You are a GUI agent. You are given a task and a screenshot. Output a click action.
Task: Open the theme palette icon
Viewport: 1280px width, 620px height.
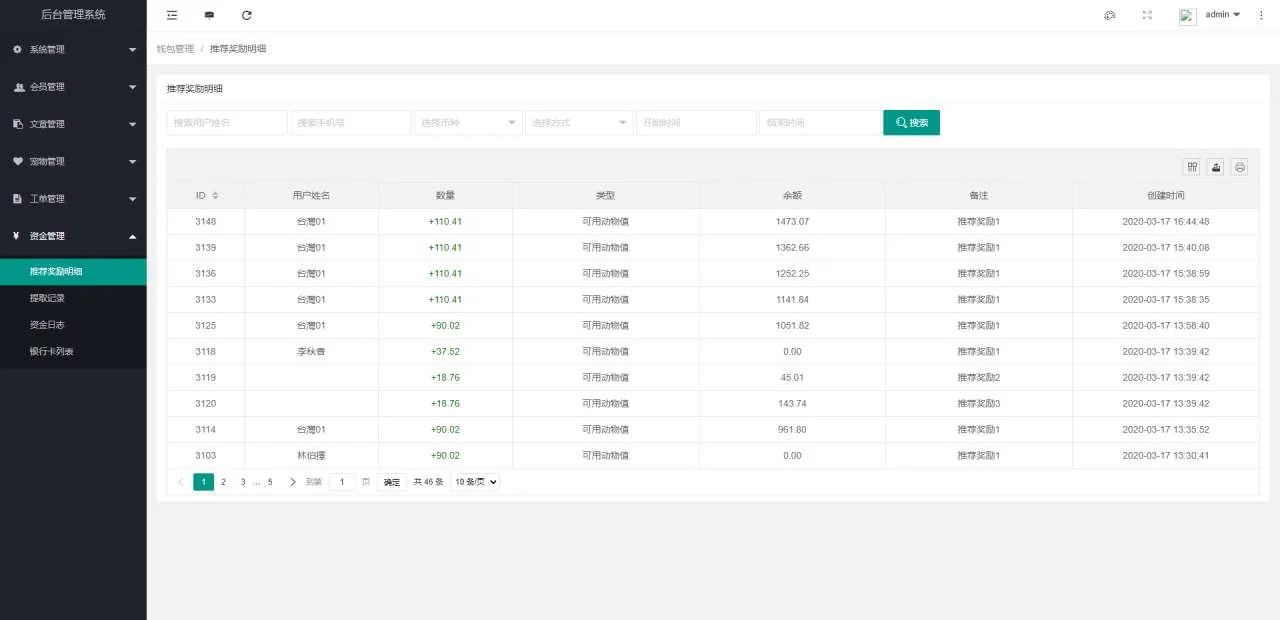click(1109, 15)
